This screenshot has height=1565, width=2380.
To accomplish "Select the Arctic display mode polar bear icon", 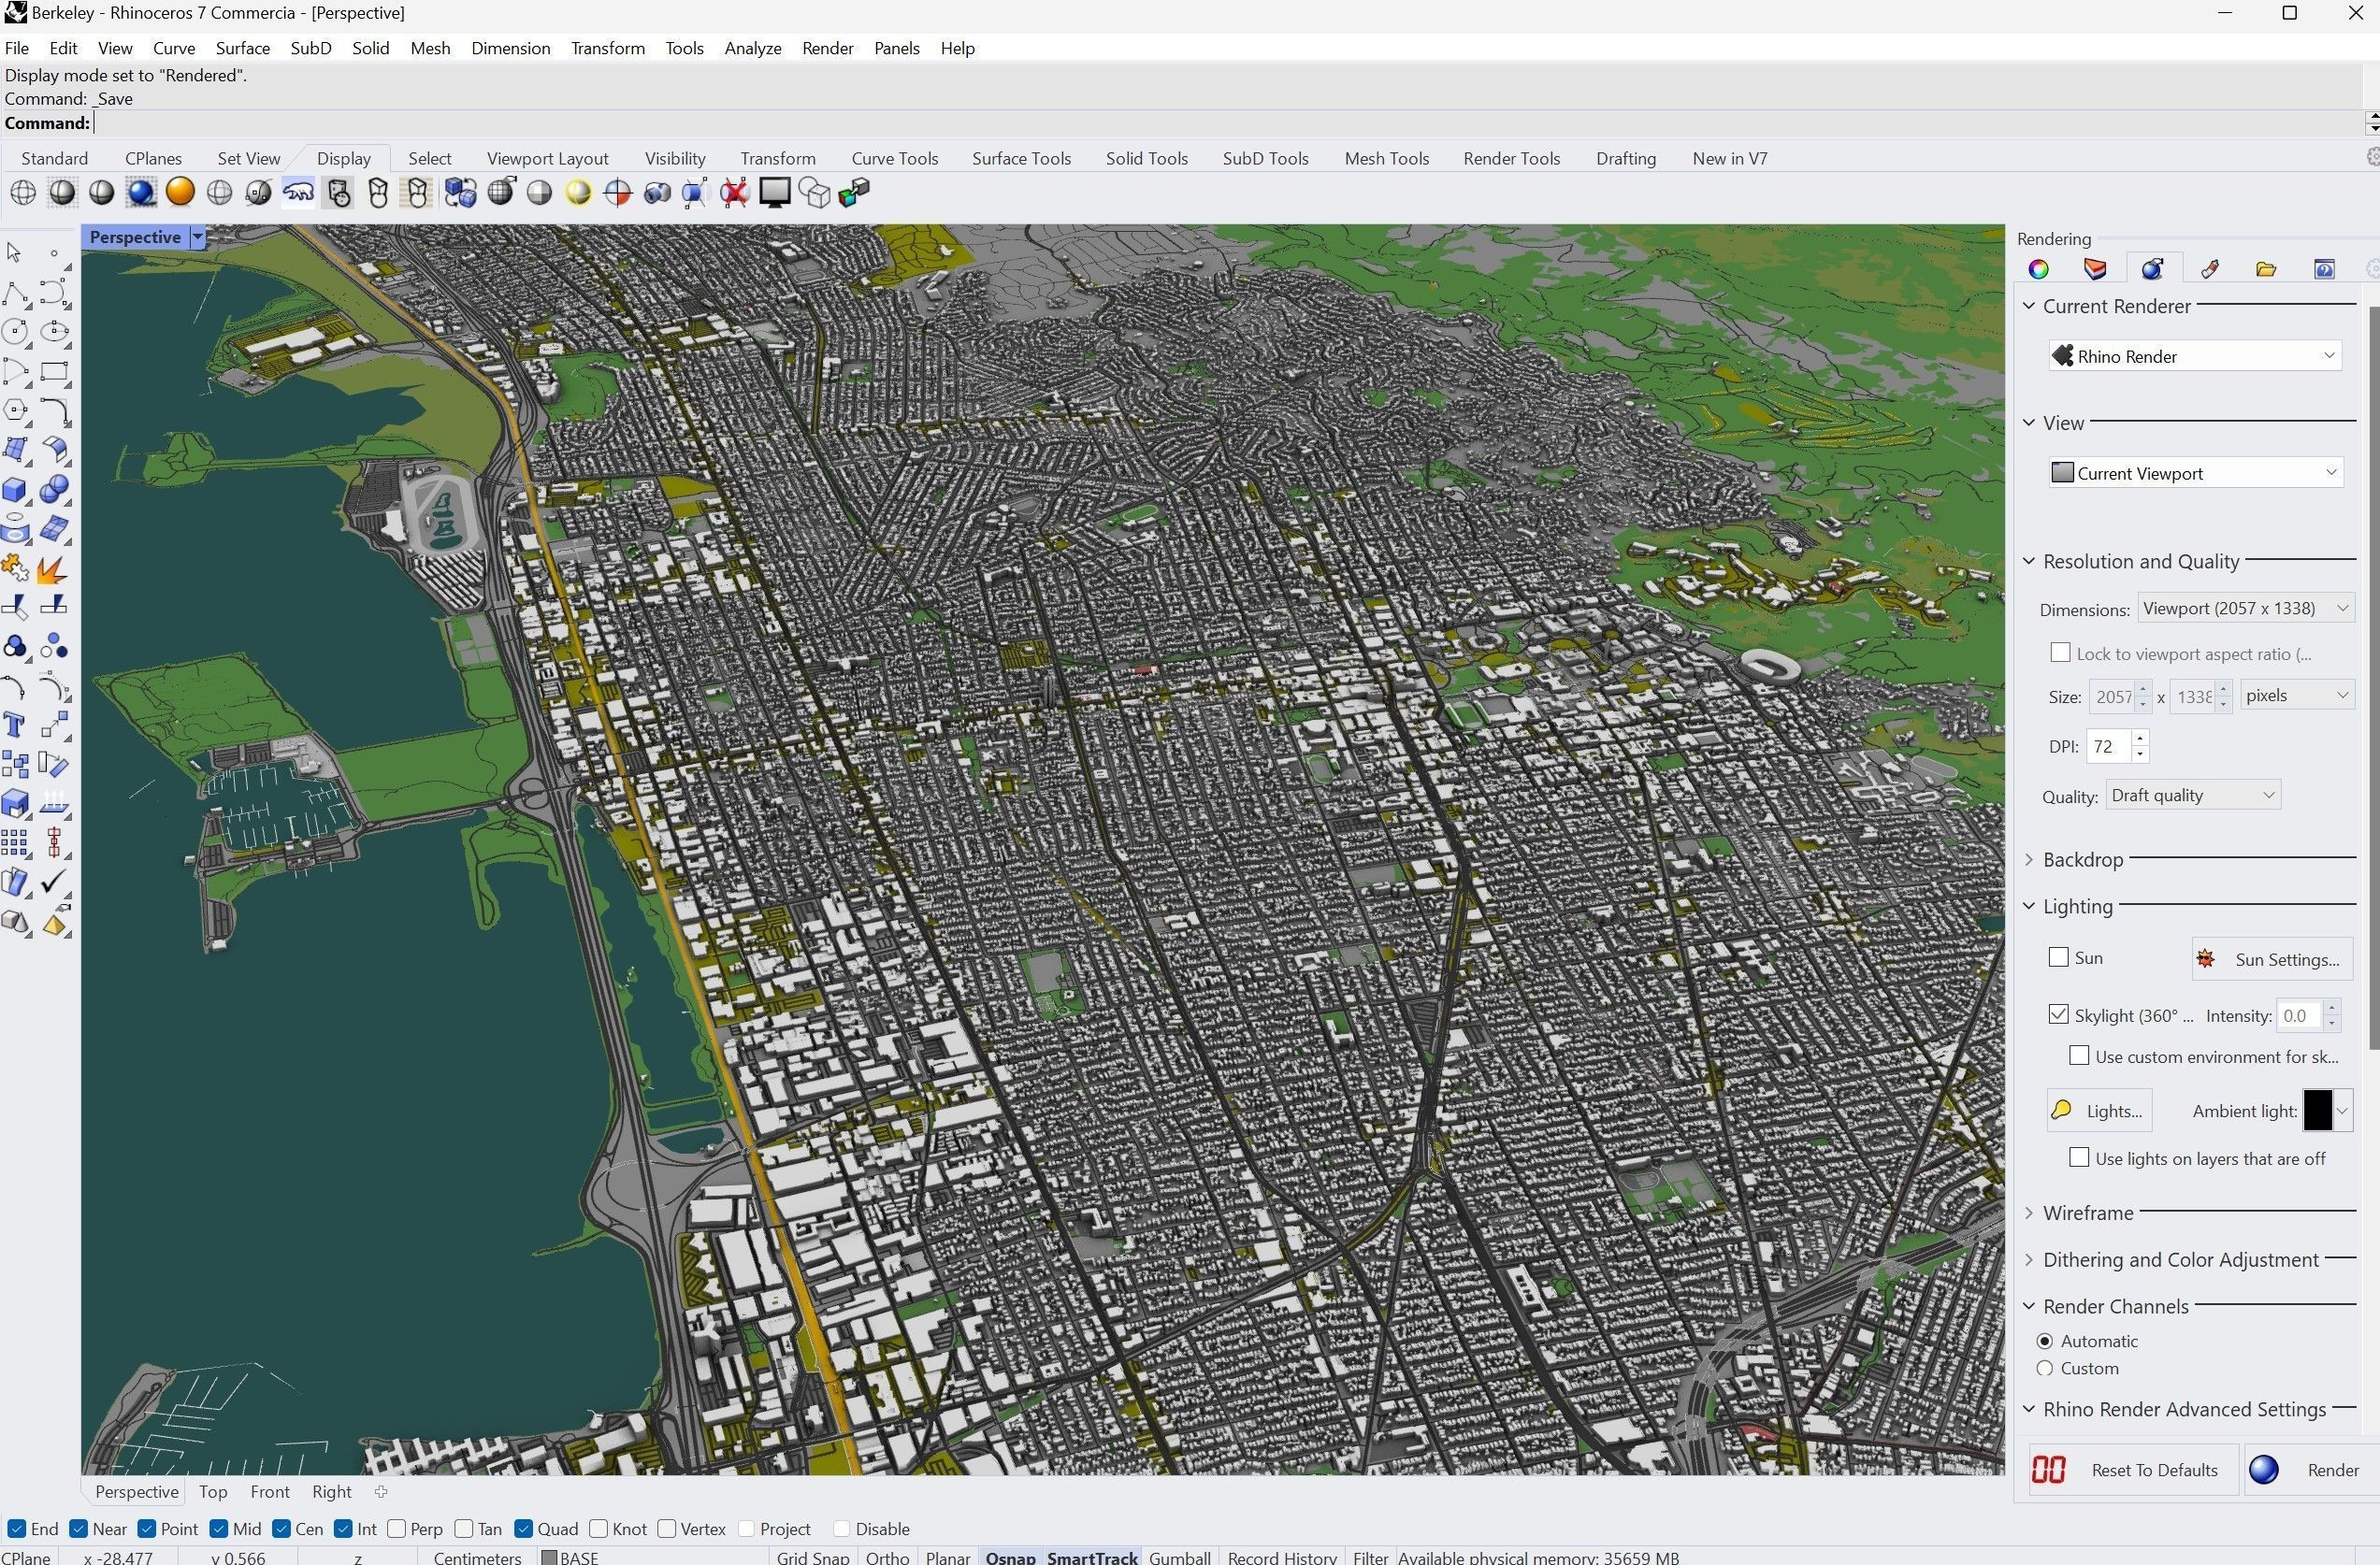I will [x=298, y=192].
